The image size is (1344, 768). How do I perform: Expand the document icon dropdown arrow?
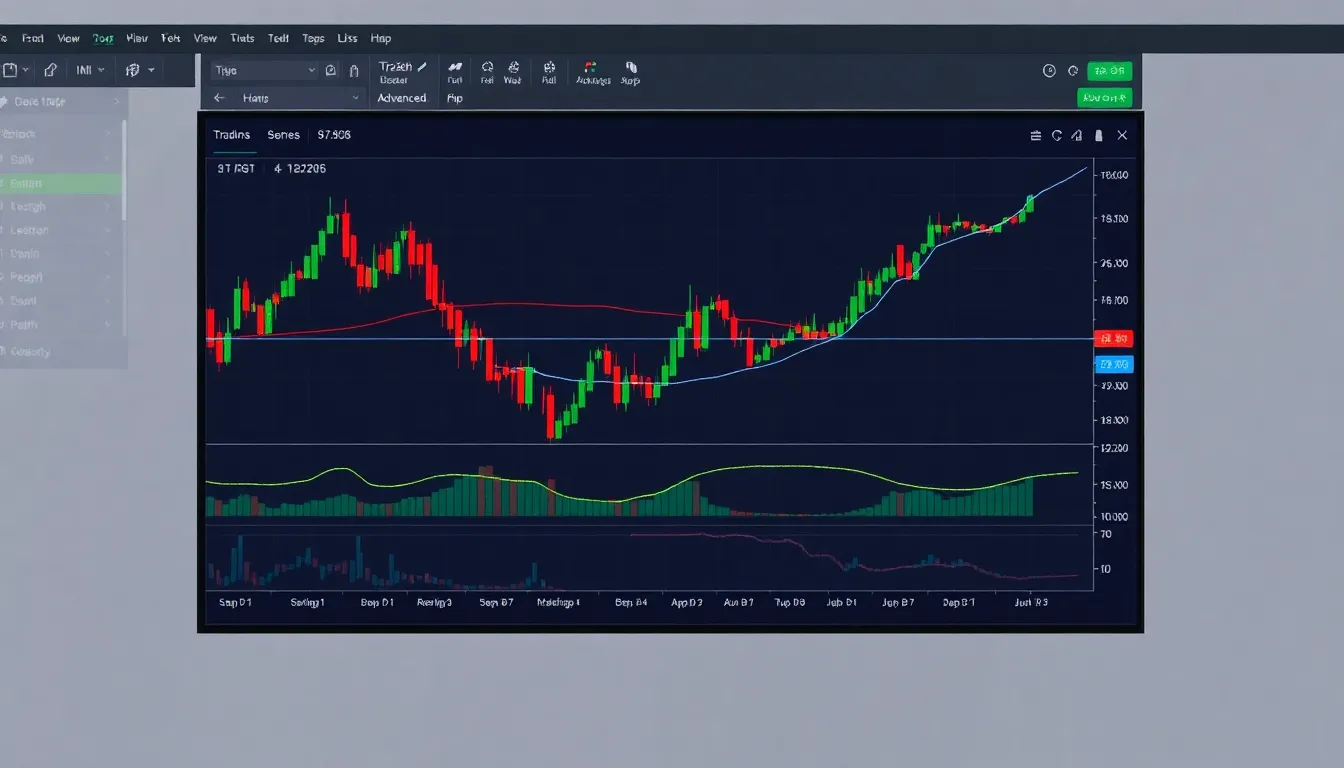[25, 70]
